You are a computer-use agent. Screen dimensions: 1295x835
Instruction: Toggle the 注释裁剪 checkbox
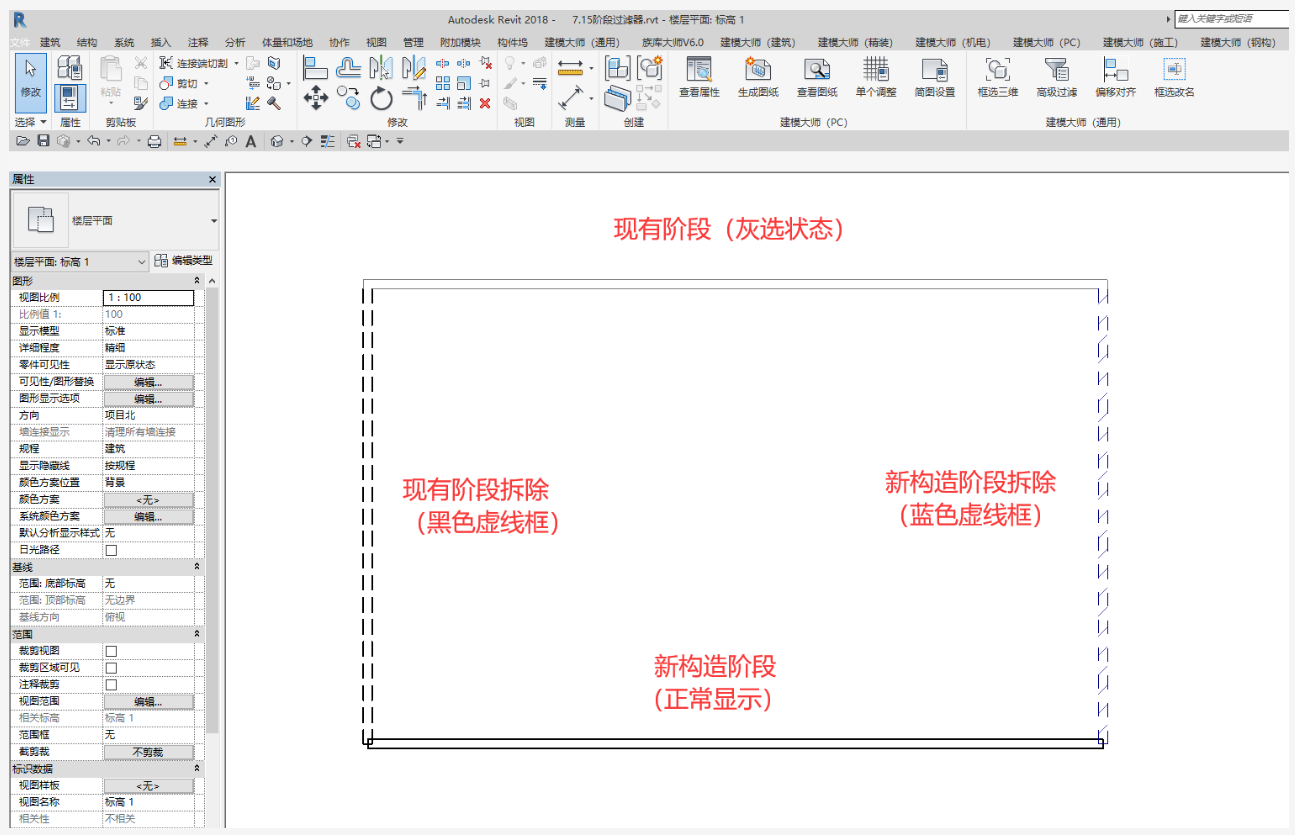coord(111,685)
